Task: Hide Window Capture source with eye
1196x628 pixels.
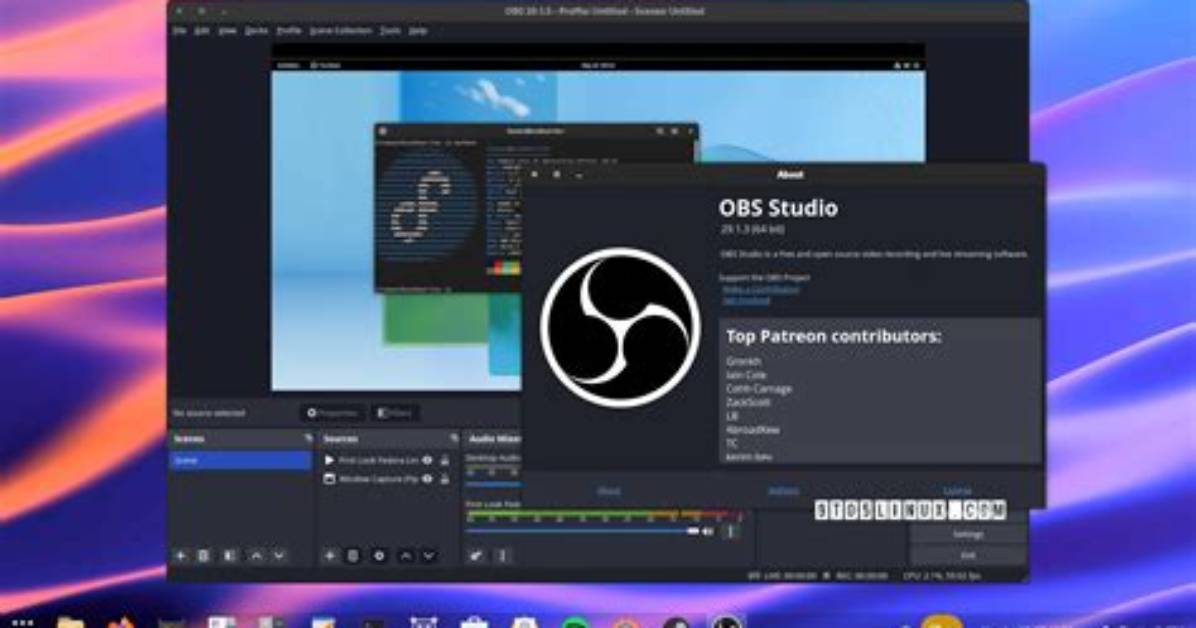Action: tap(427, 479)
